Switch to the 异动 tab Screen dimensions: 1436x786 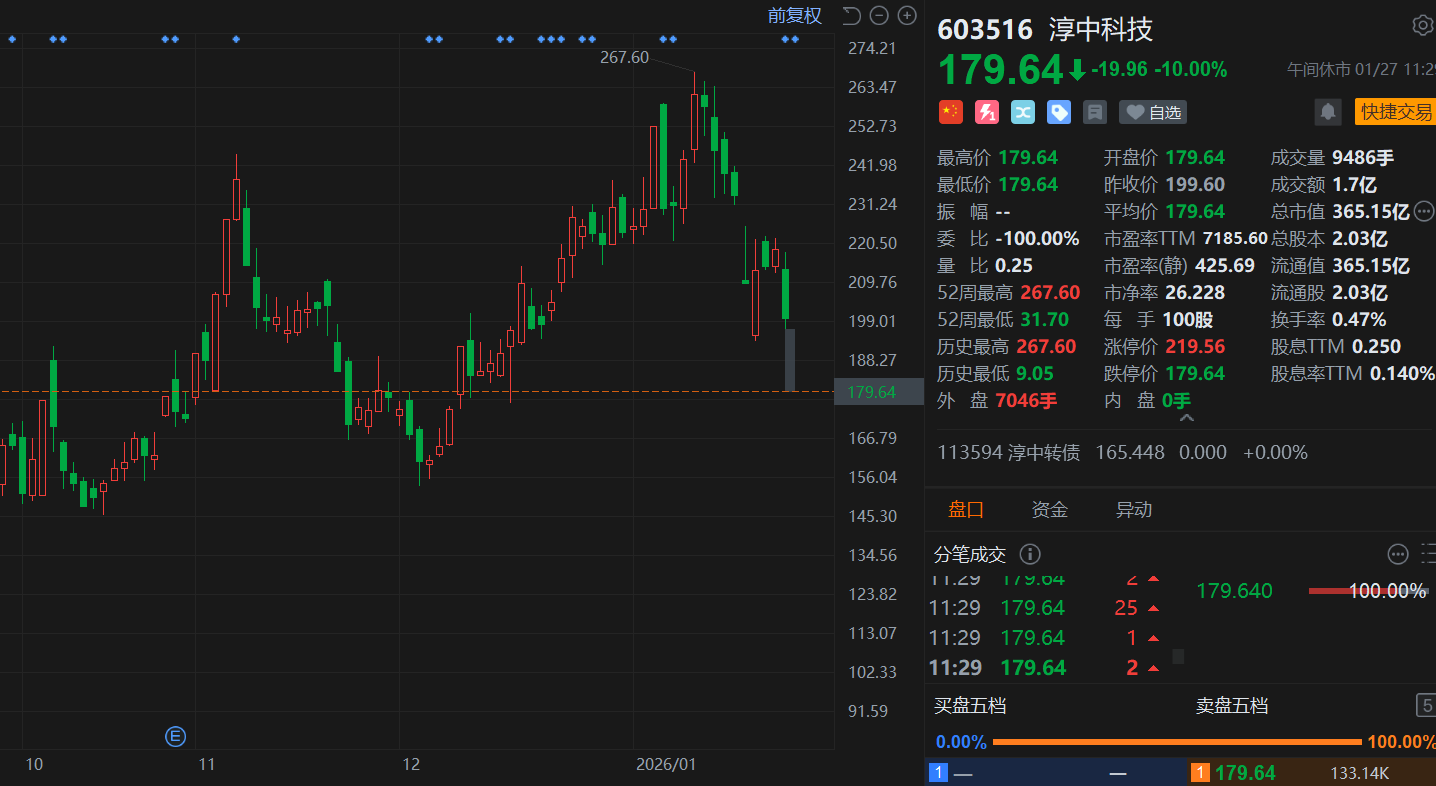tap(1133, 510)
